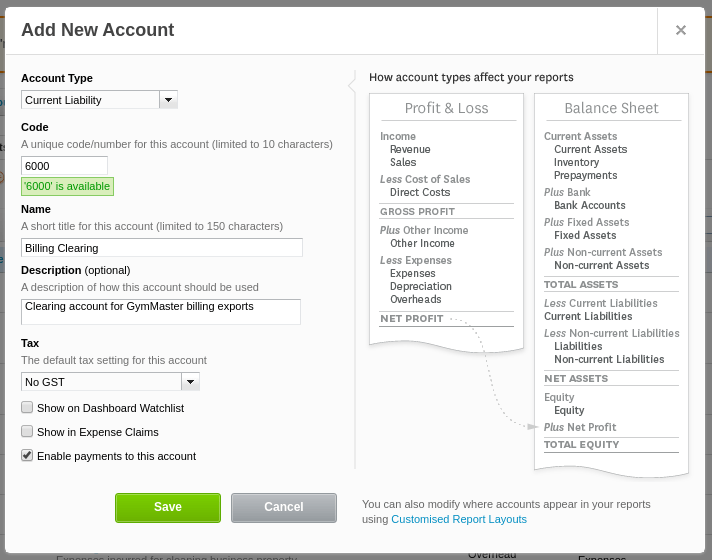Click the Code input field
The width and height of the screenshot is (712, 560).
(64, 166)
